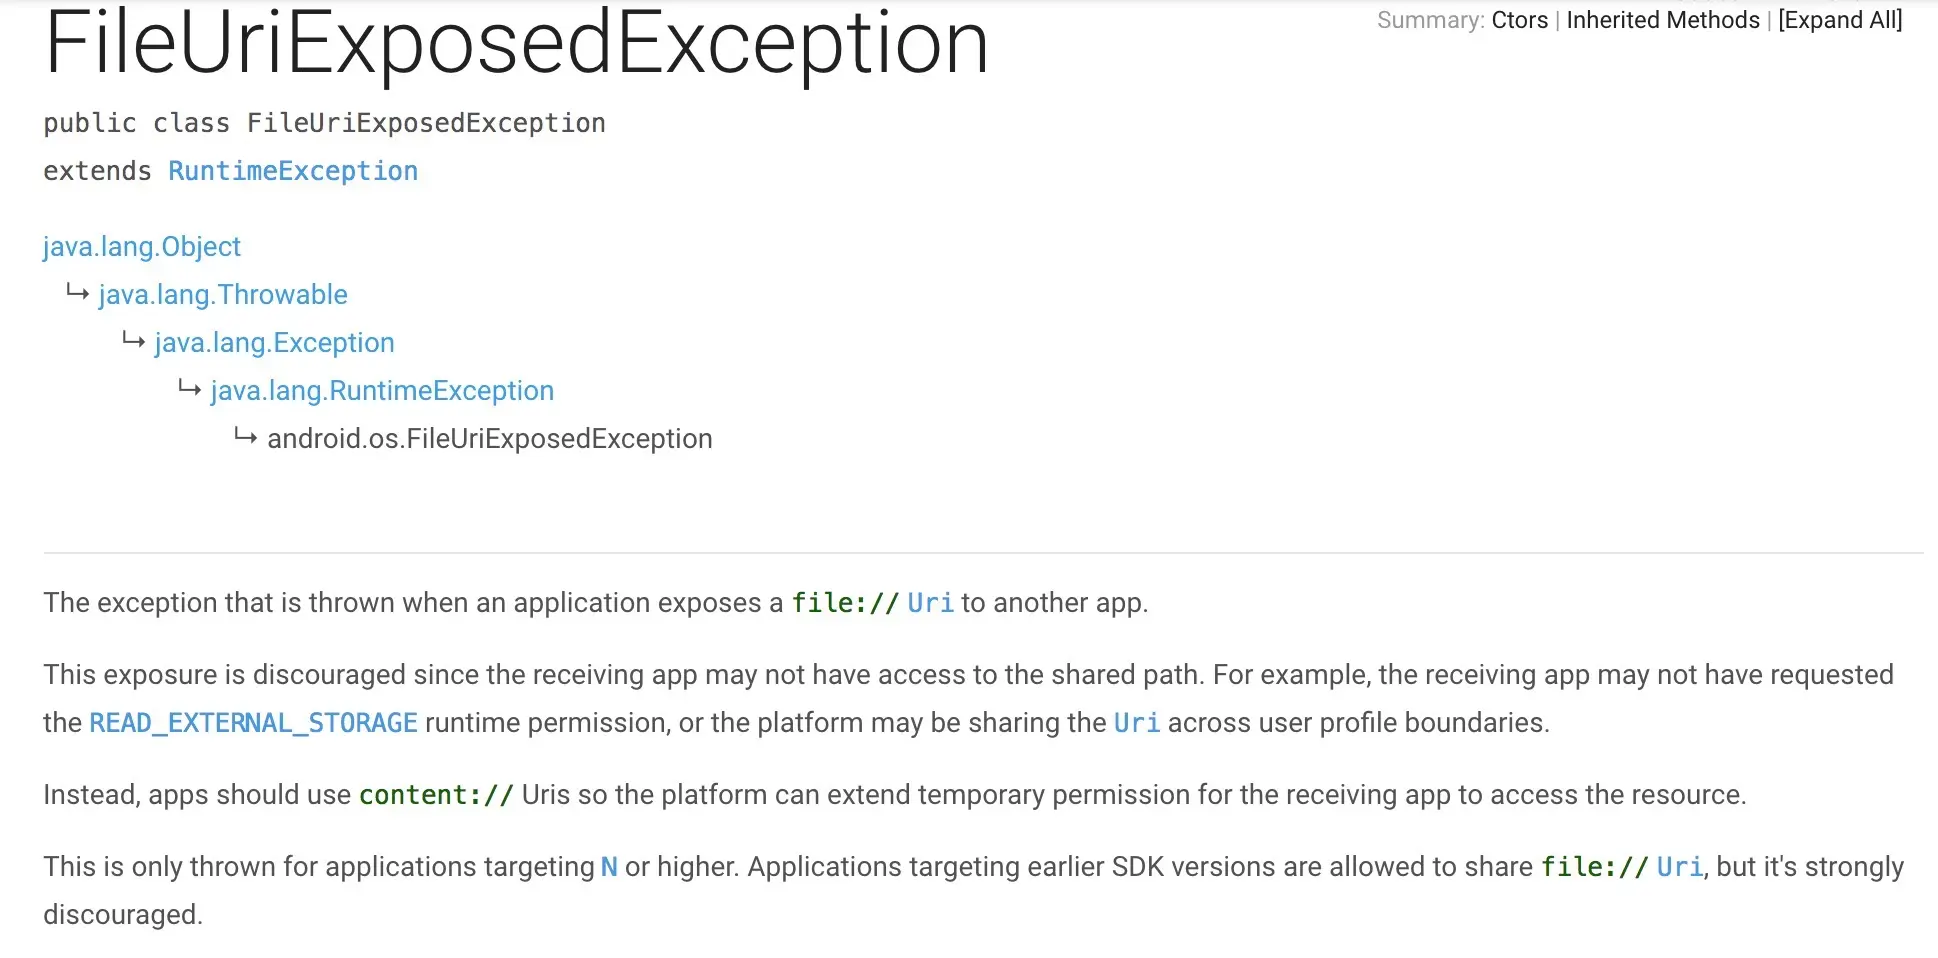Open the READ_EXTERNAL_STORAGE permission link
Viewport: 1938px width, 958px height.
tap(254, 723)
